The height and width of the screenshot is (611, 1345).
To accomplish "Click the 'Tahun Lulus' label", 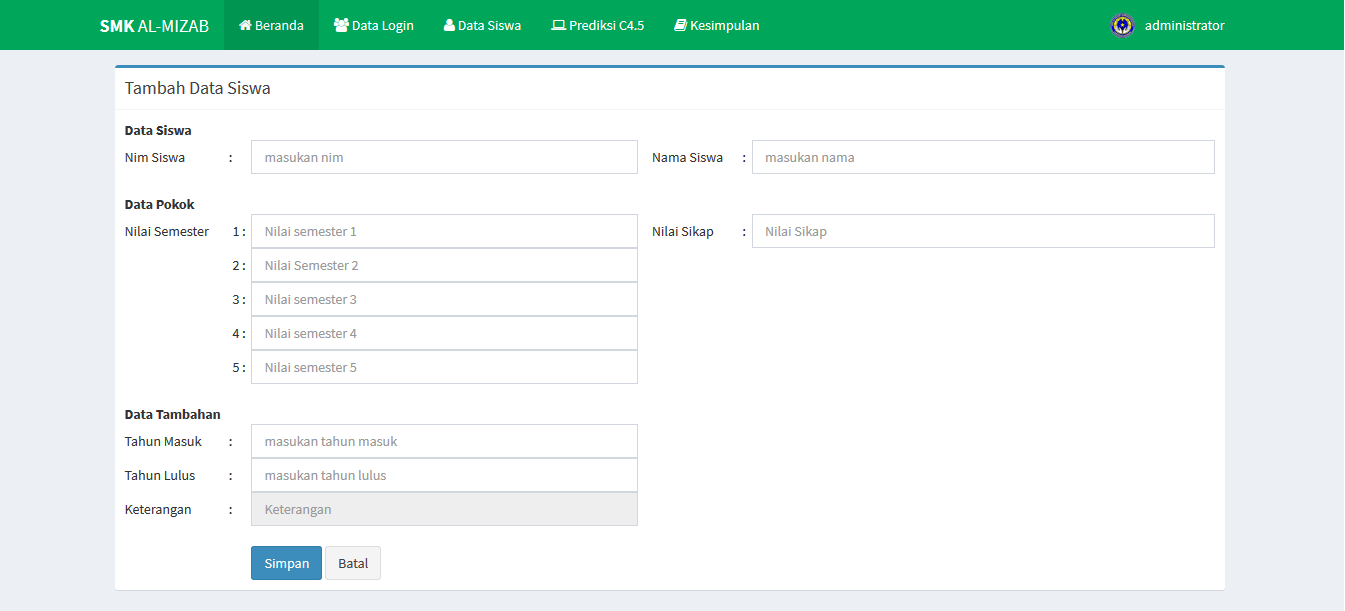I will [159, 475].
